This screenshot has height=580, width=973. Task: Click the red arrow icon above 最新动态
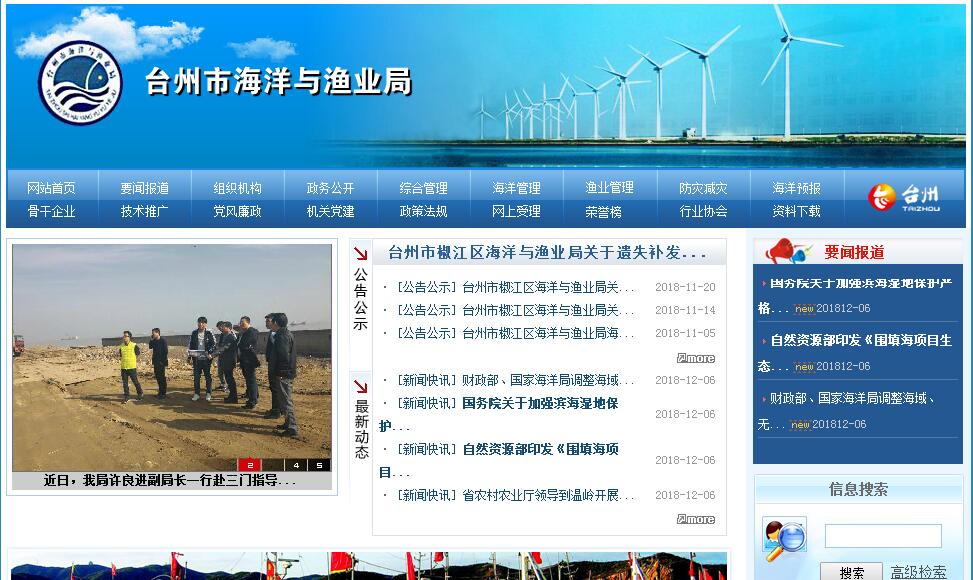tap(360, 386)
